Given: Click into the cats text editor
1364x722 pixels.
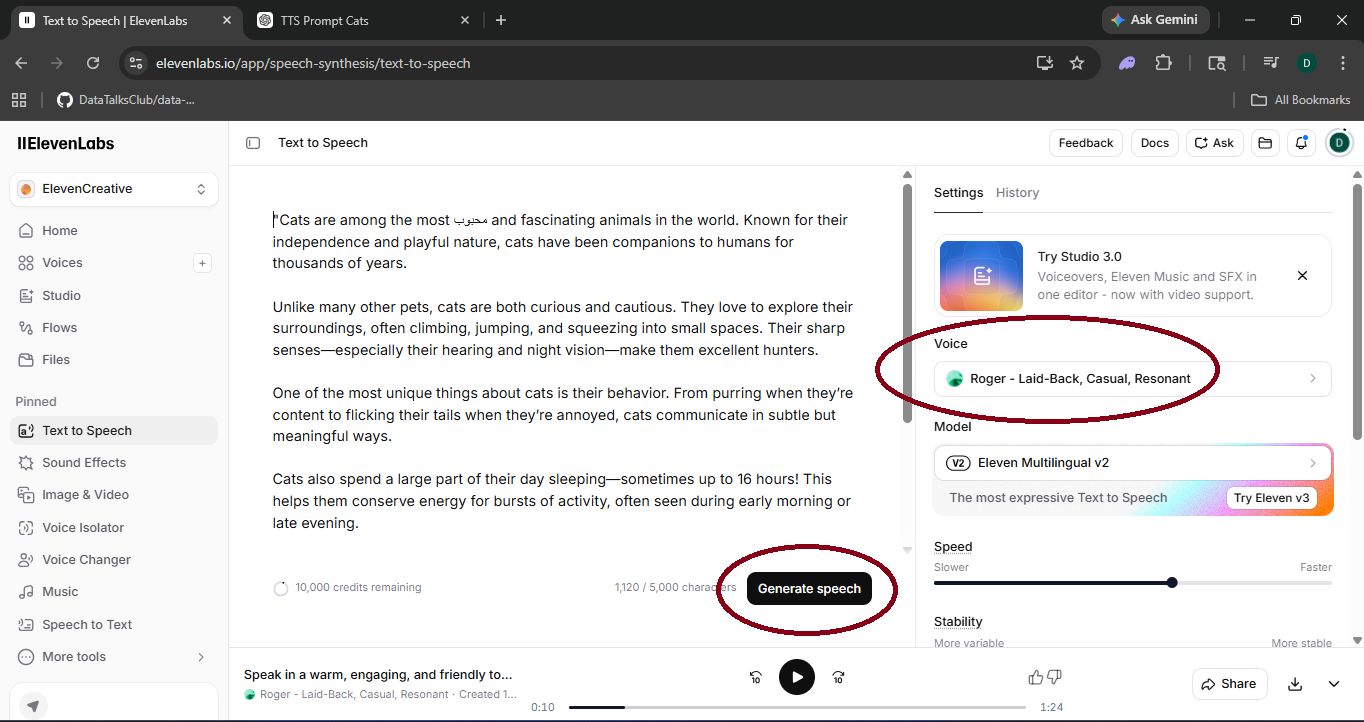Looking at the screenshot, I should 565,371.
